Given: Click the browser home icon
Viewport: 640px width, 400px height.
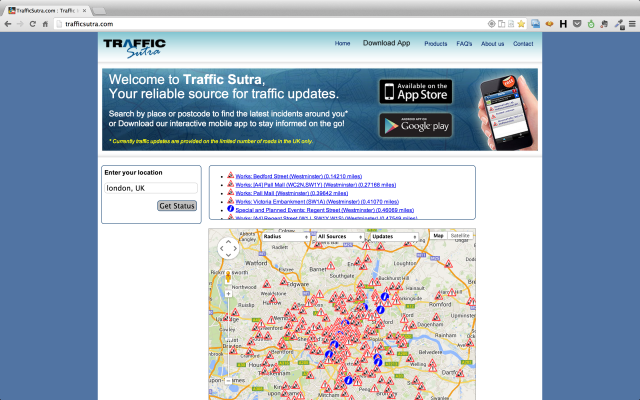Looking at the screenshot, I should click(x=45, y=24).
